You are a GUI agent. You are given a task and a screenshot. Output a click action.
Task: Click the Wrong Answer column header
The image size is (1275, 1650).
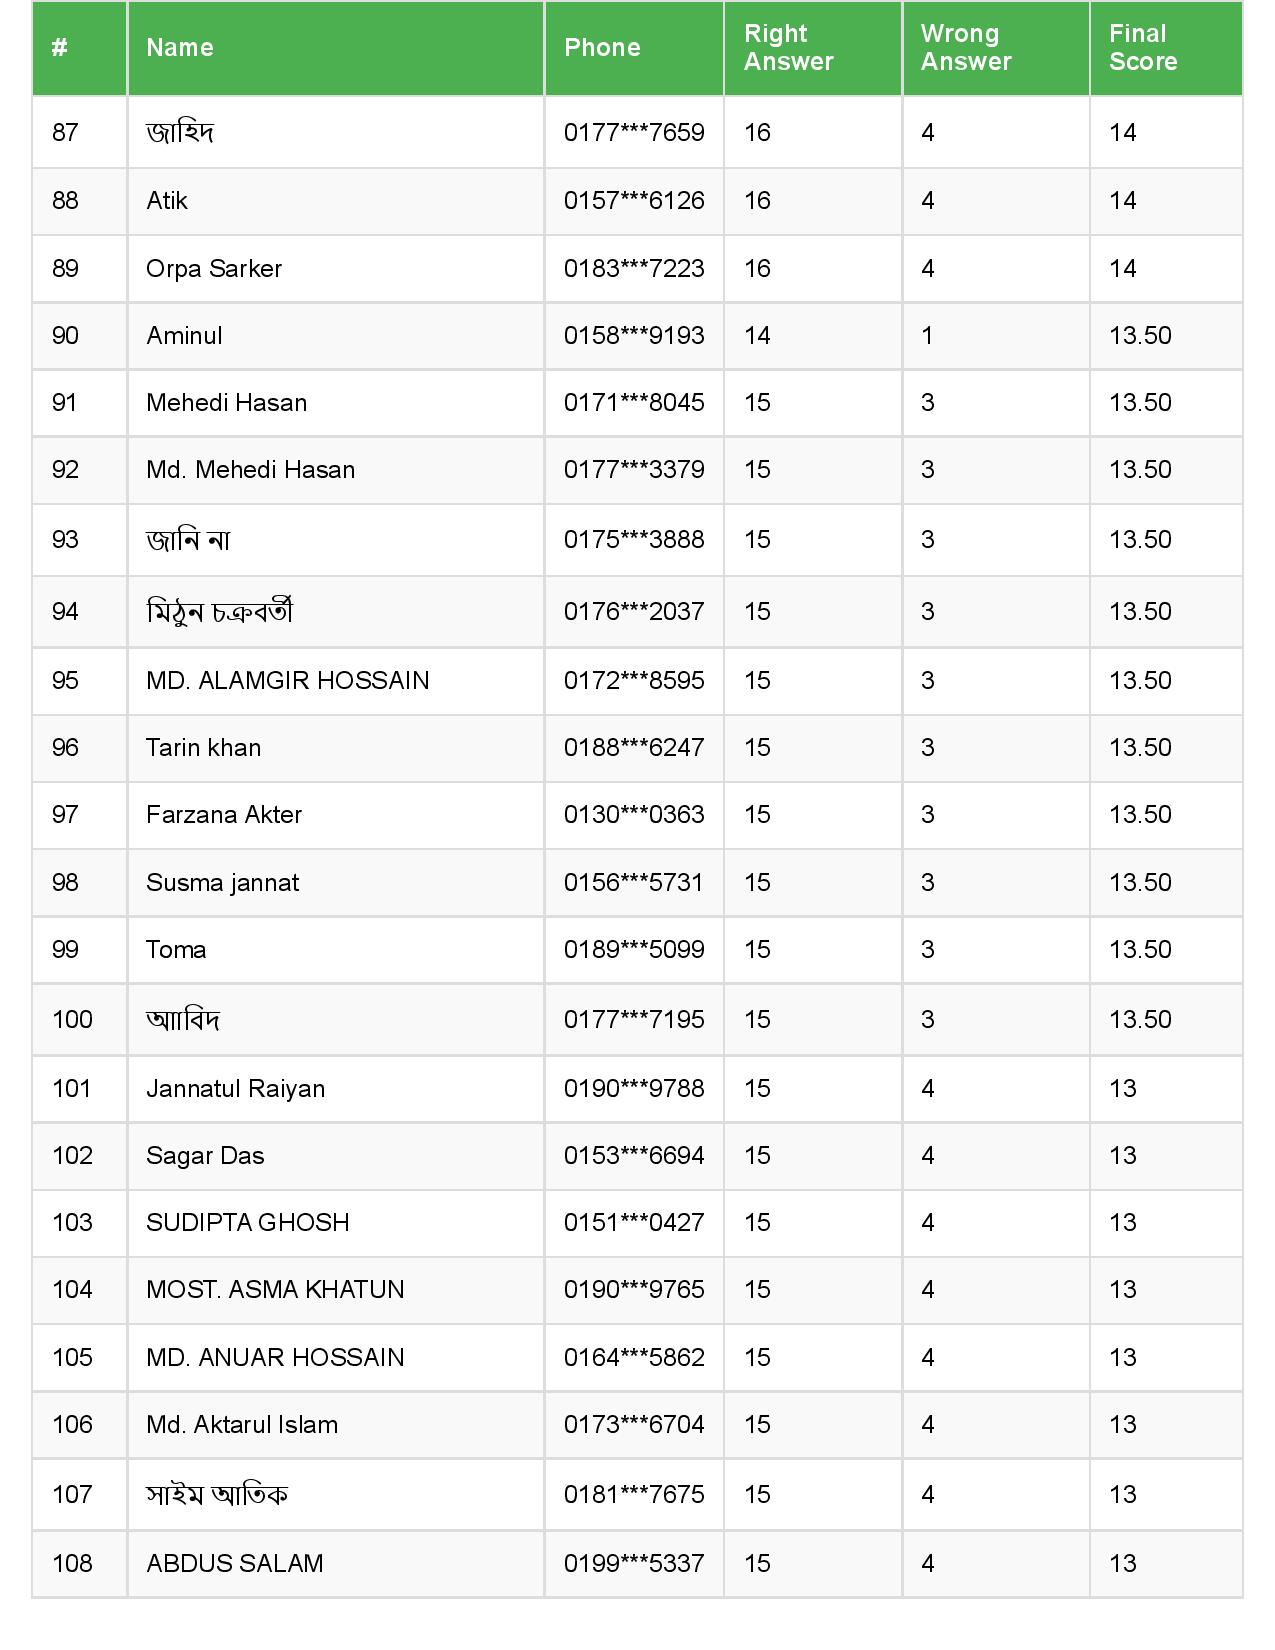point(966,48)
